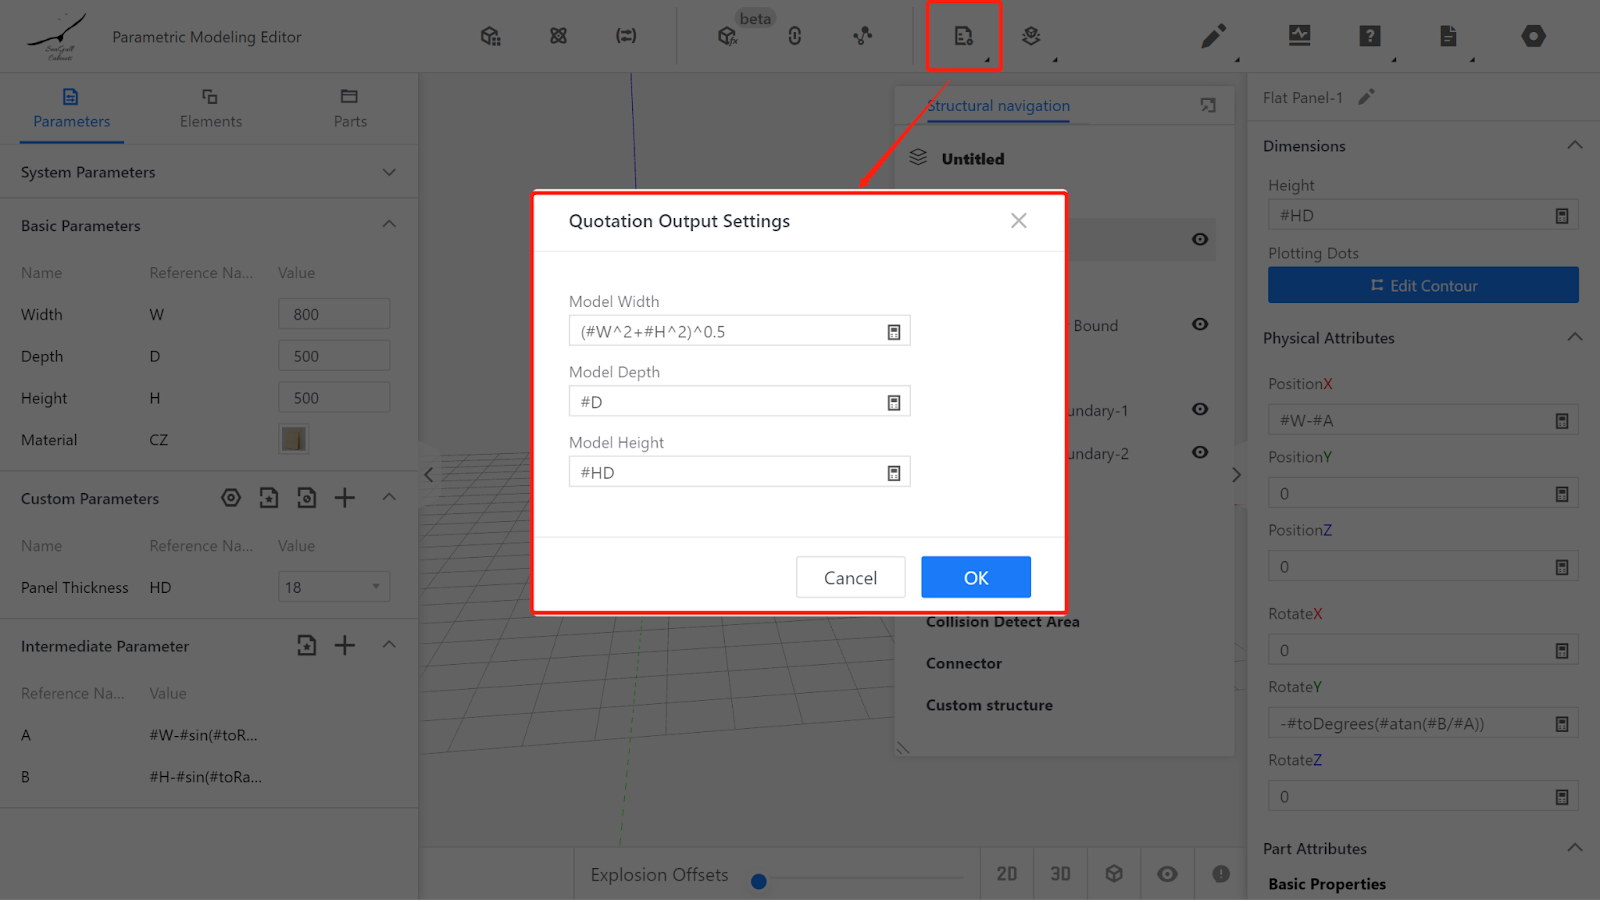Toggle visibility of the highlighted navigation row

pyautogui.click(x=1200, y=239)
